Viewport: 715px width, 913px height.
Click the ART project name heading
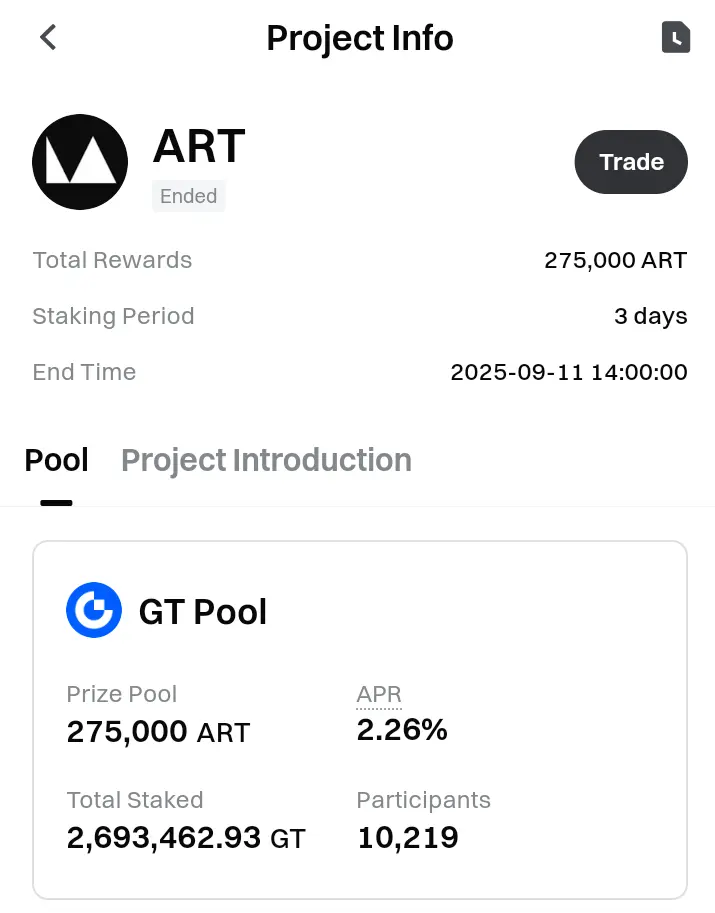[199, 146]
